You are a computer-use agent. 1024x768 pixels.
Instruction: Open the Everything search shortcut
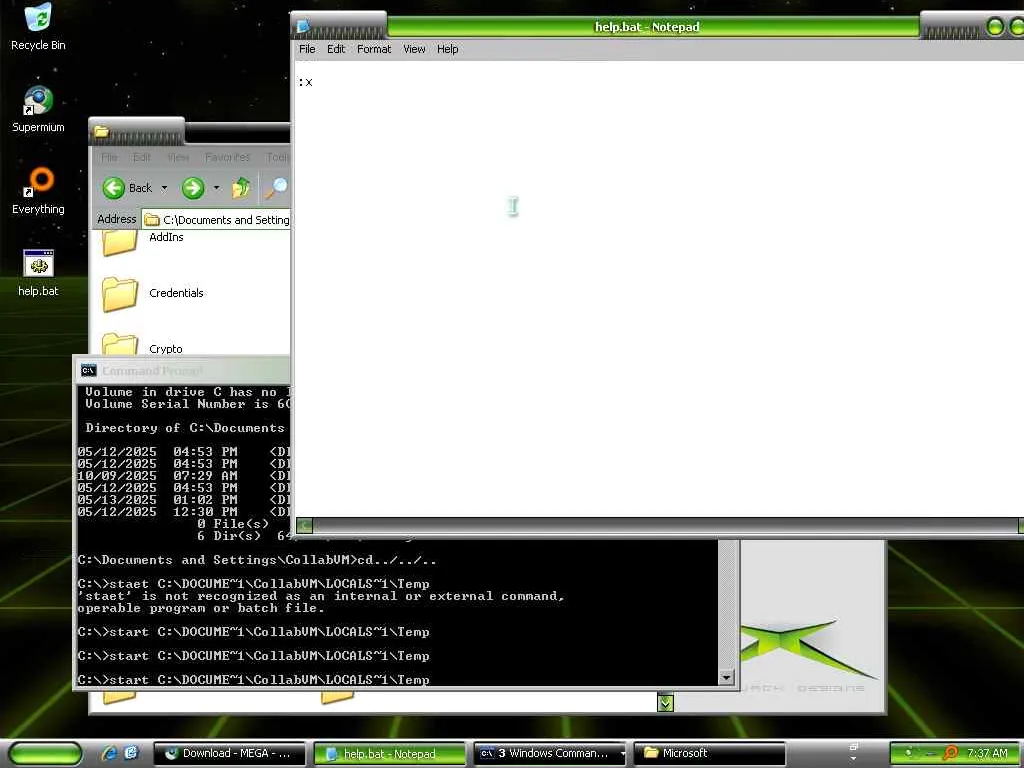point(38,191)
